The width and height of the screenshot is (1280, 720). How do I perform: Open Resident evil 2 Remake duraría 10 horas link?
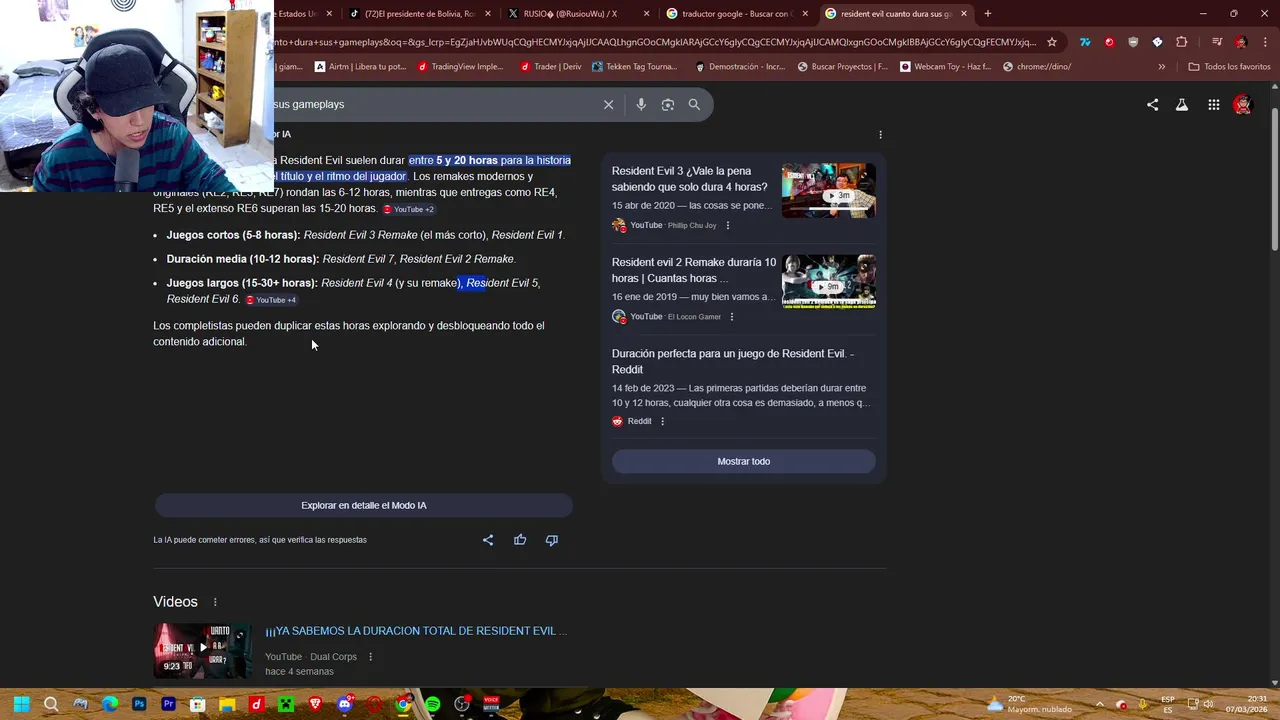pos(693,270)
